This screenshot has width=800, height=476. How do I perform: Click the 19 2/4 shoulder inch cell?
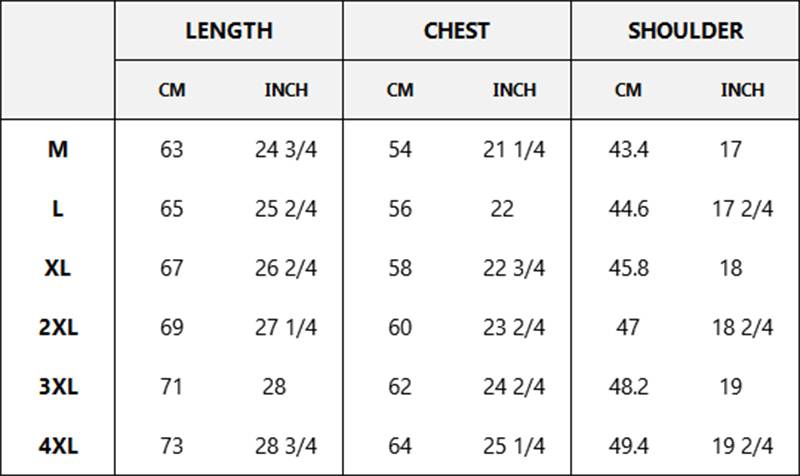pyautogui.click(x=742, y=446)
